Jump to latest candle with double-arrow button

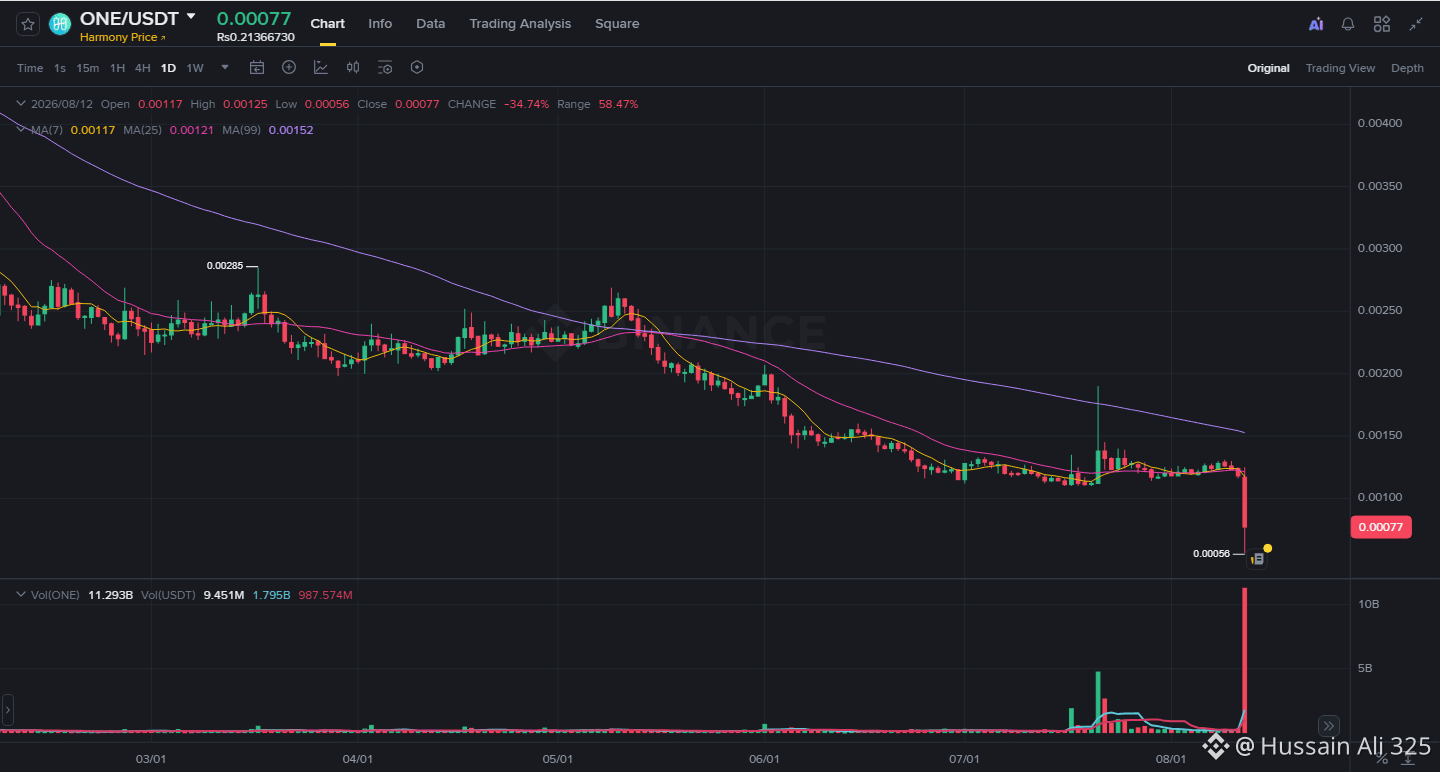(1328, 726)
